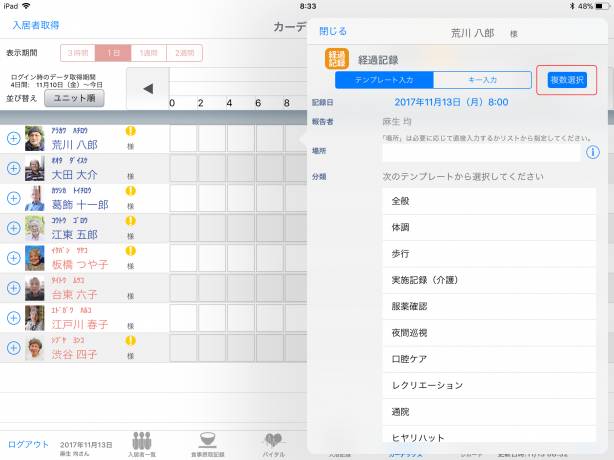Tap the left arrow to go back in timeline
The image size is (614, 460).
(148, 88)
